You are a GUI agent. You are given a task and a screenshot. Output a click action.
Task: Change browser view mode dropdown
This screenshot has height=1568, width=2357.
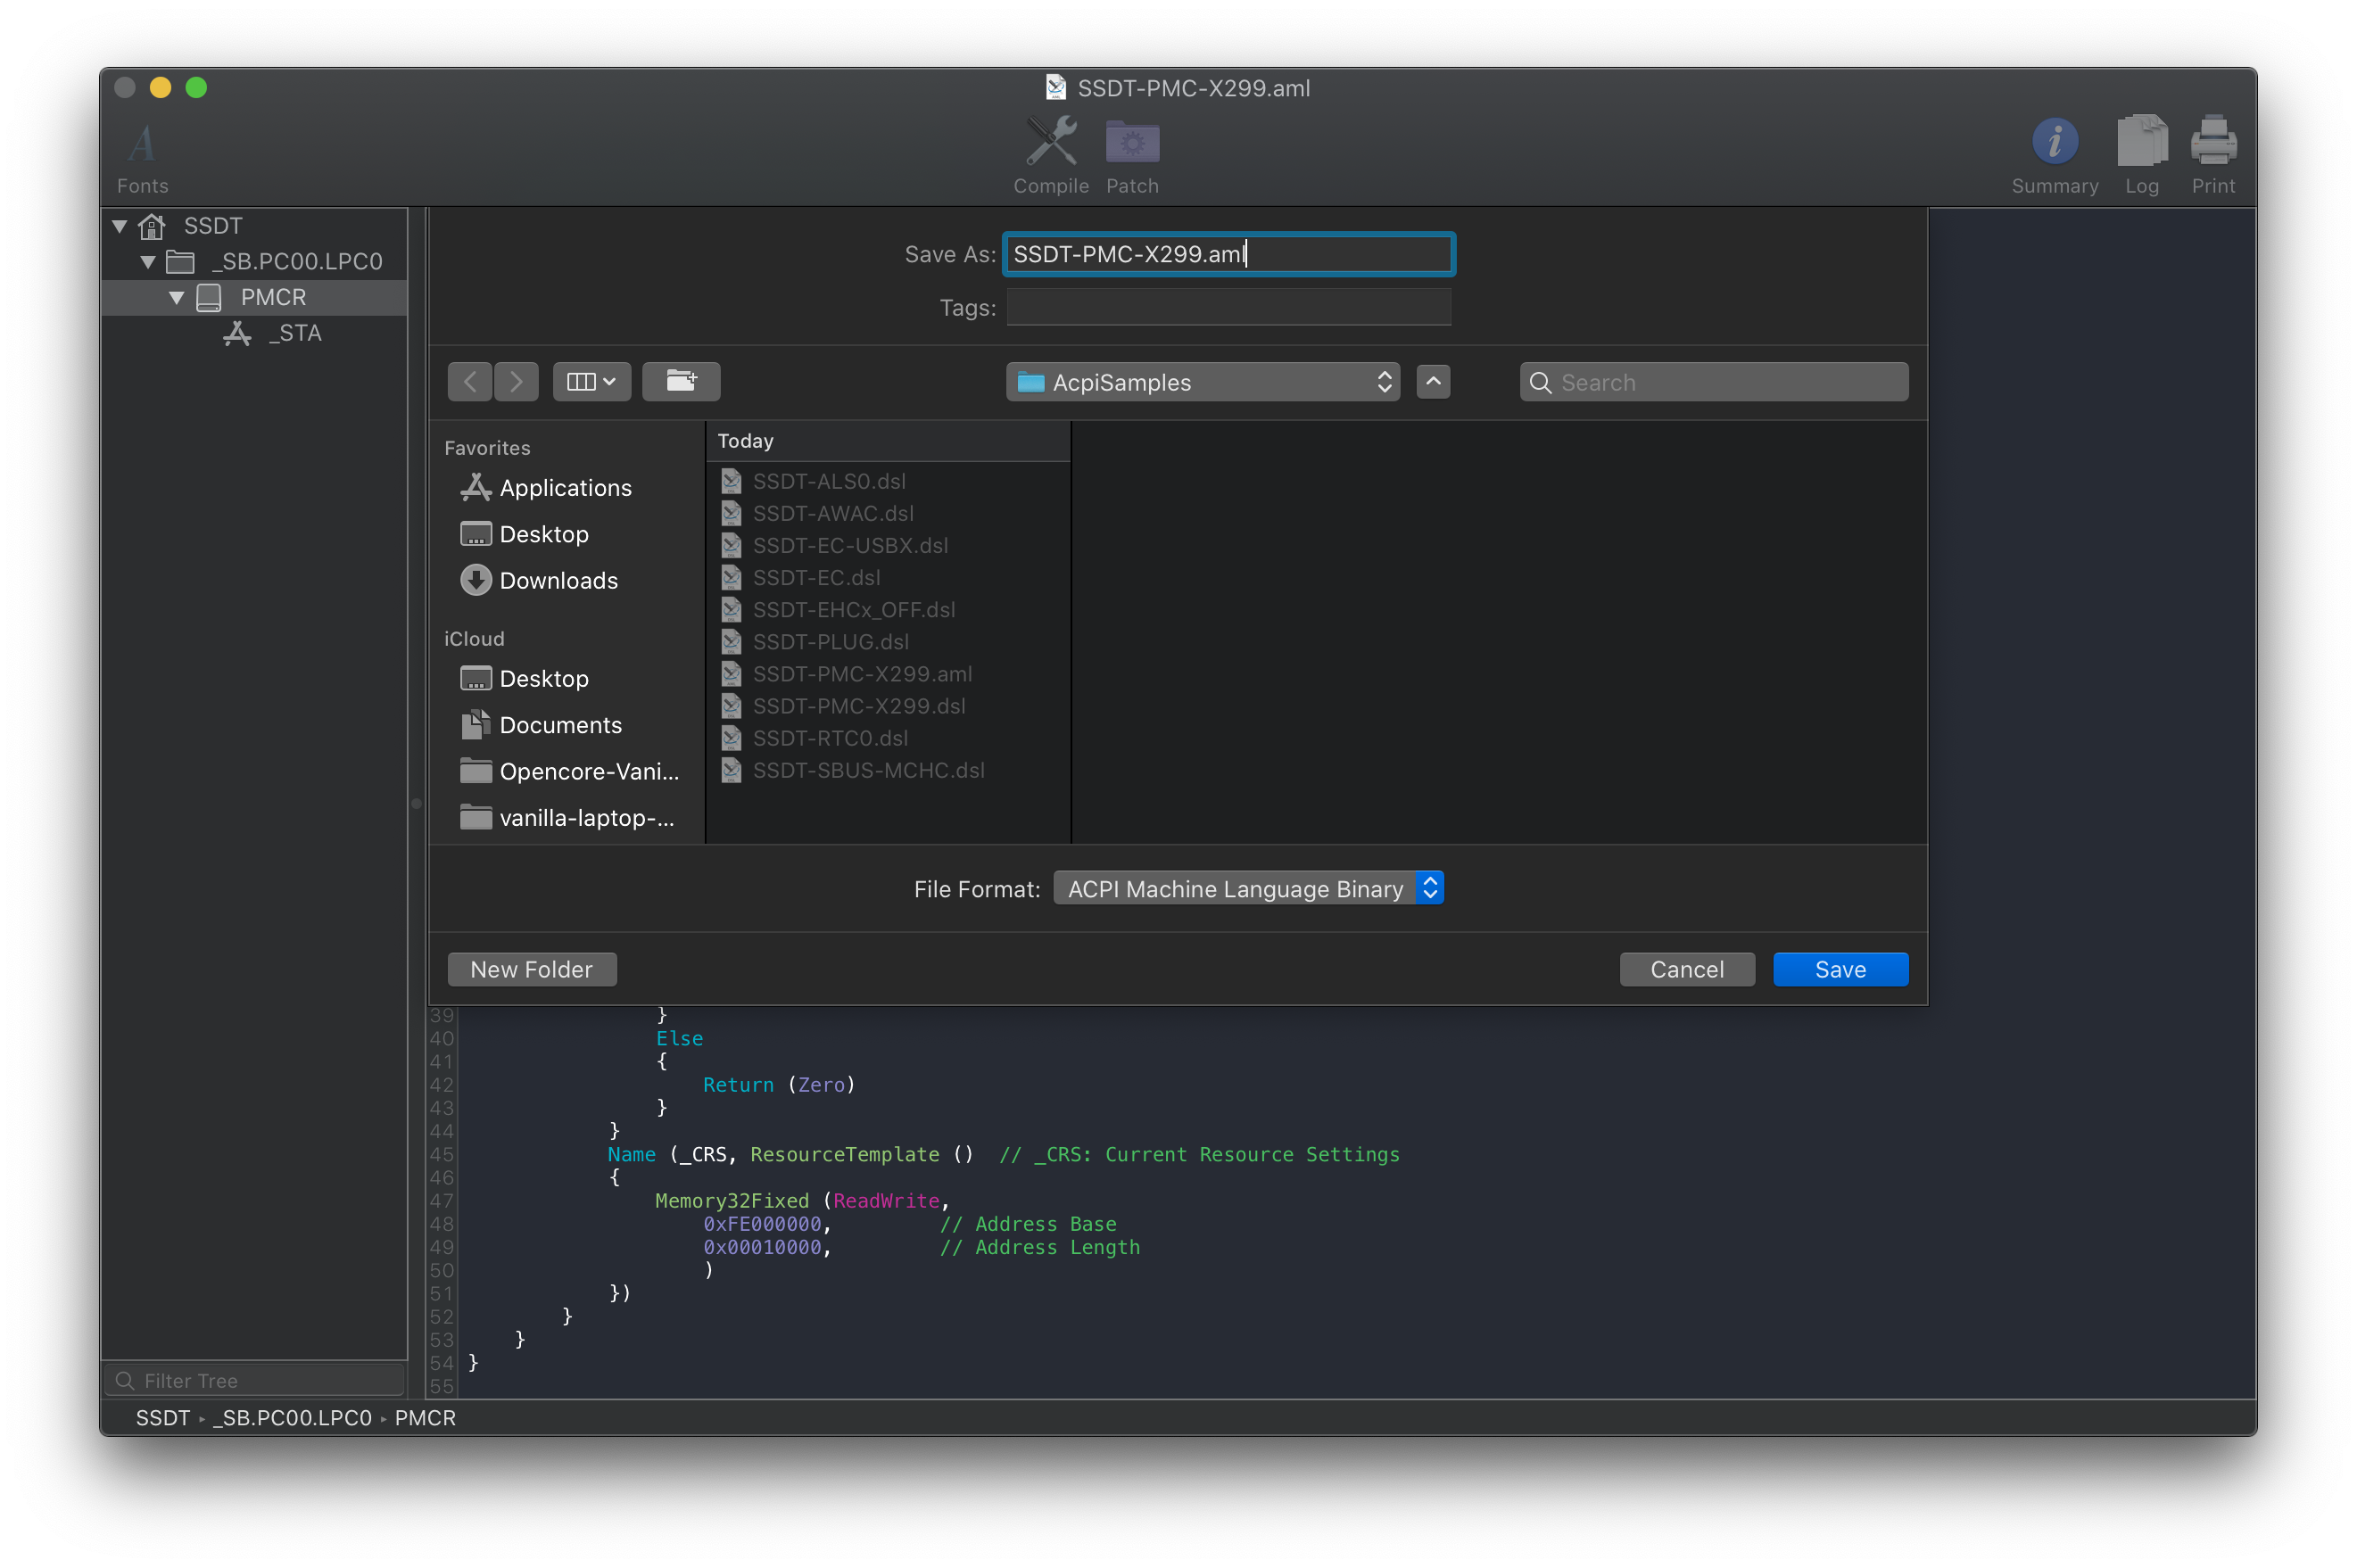(591, 382)
